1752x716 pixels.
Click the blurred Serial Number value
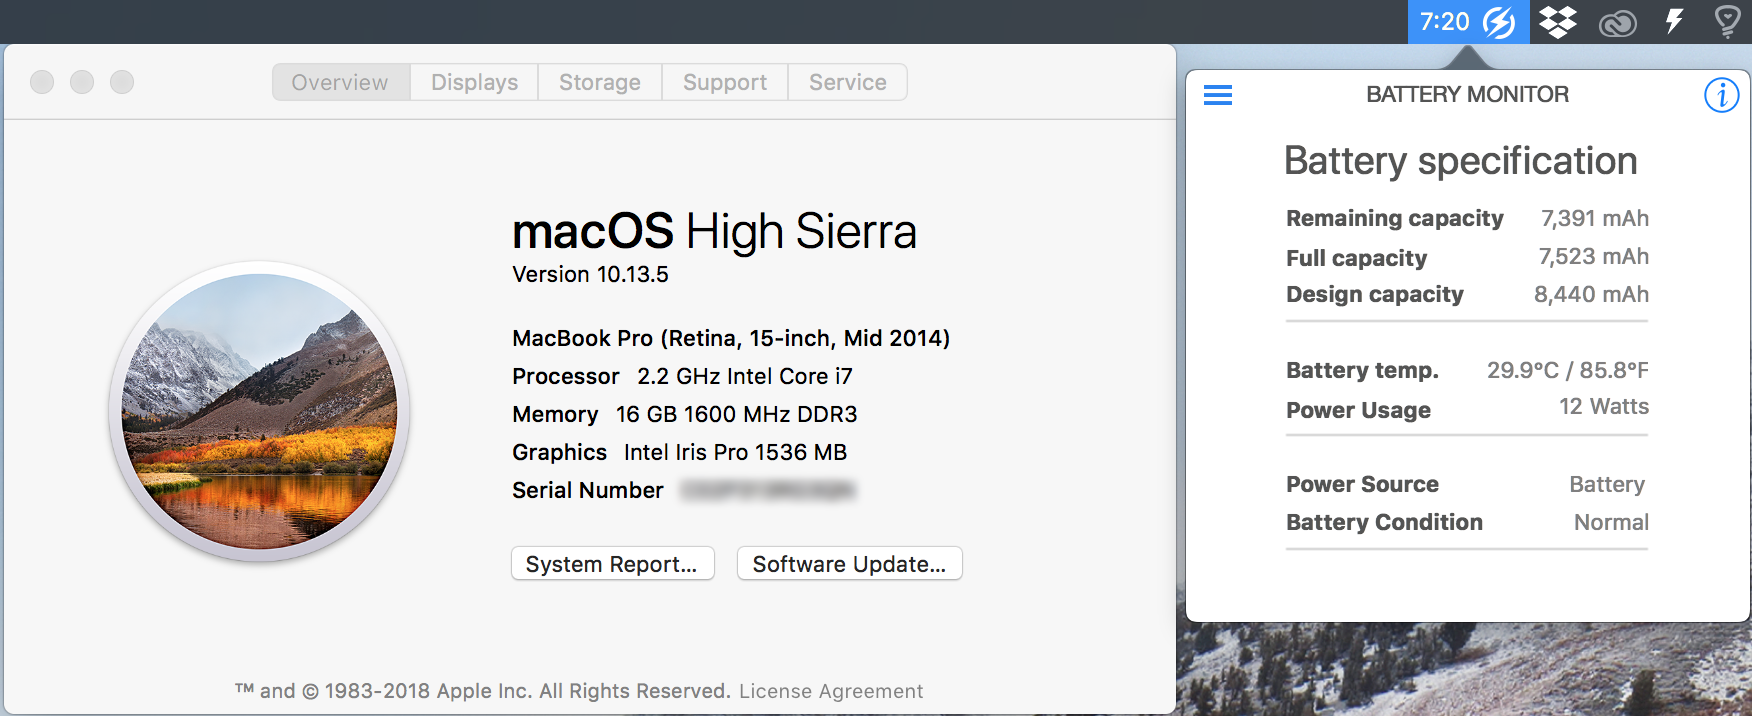click(767, 490)
